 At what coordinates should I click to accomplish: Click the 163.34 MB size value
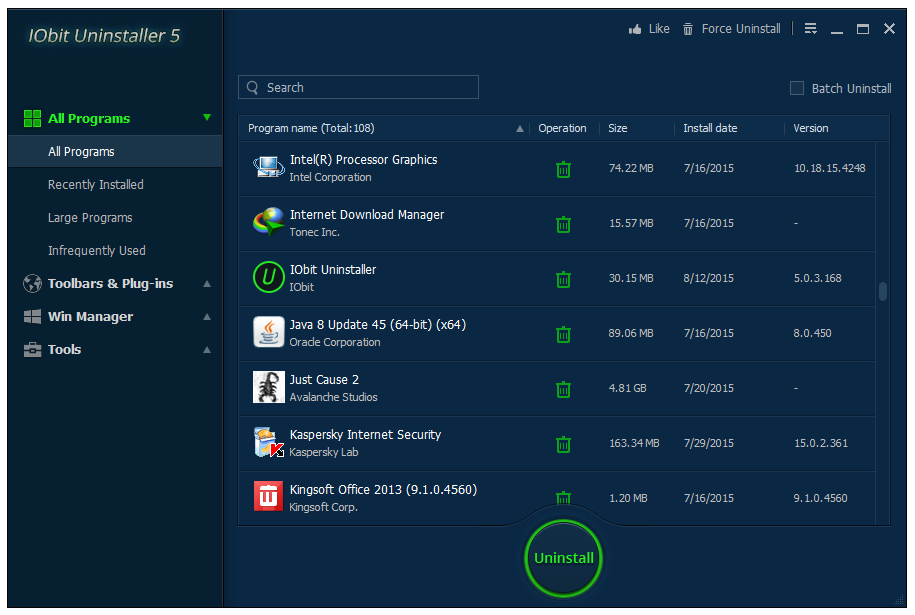click(634, 443)
